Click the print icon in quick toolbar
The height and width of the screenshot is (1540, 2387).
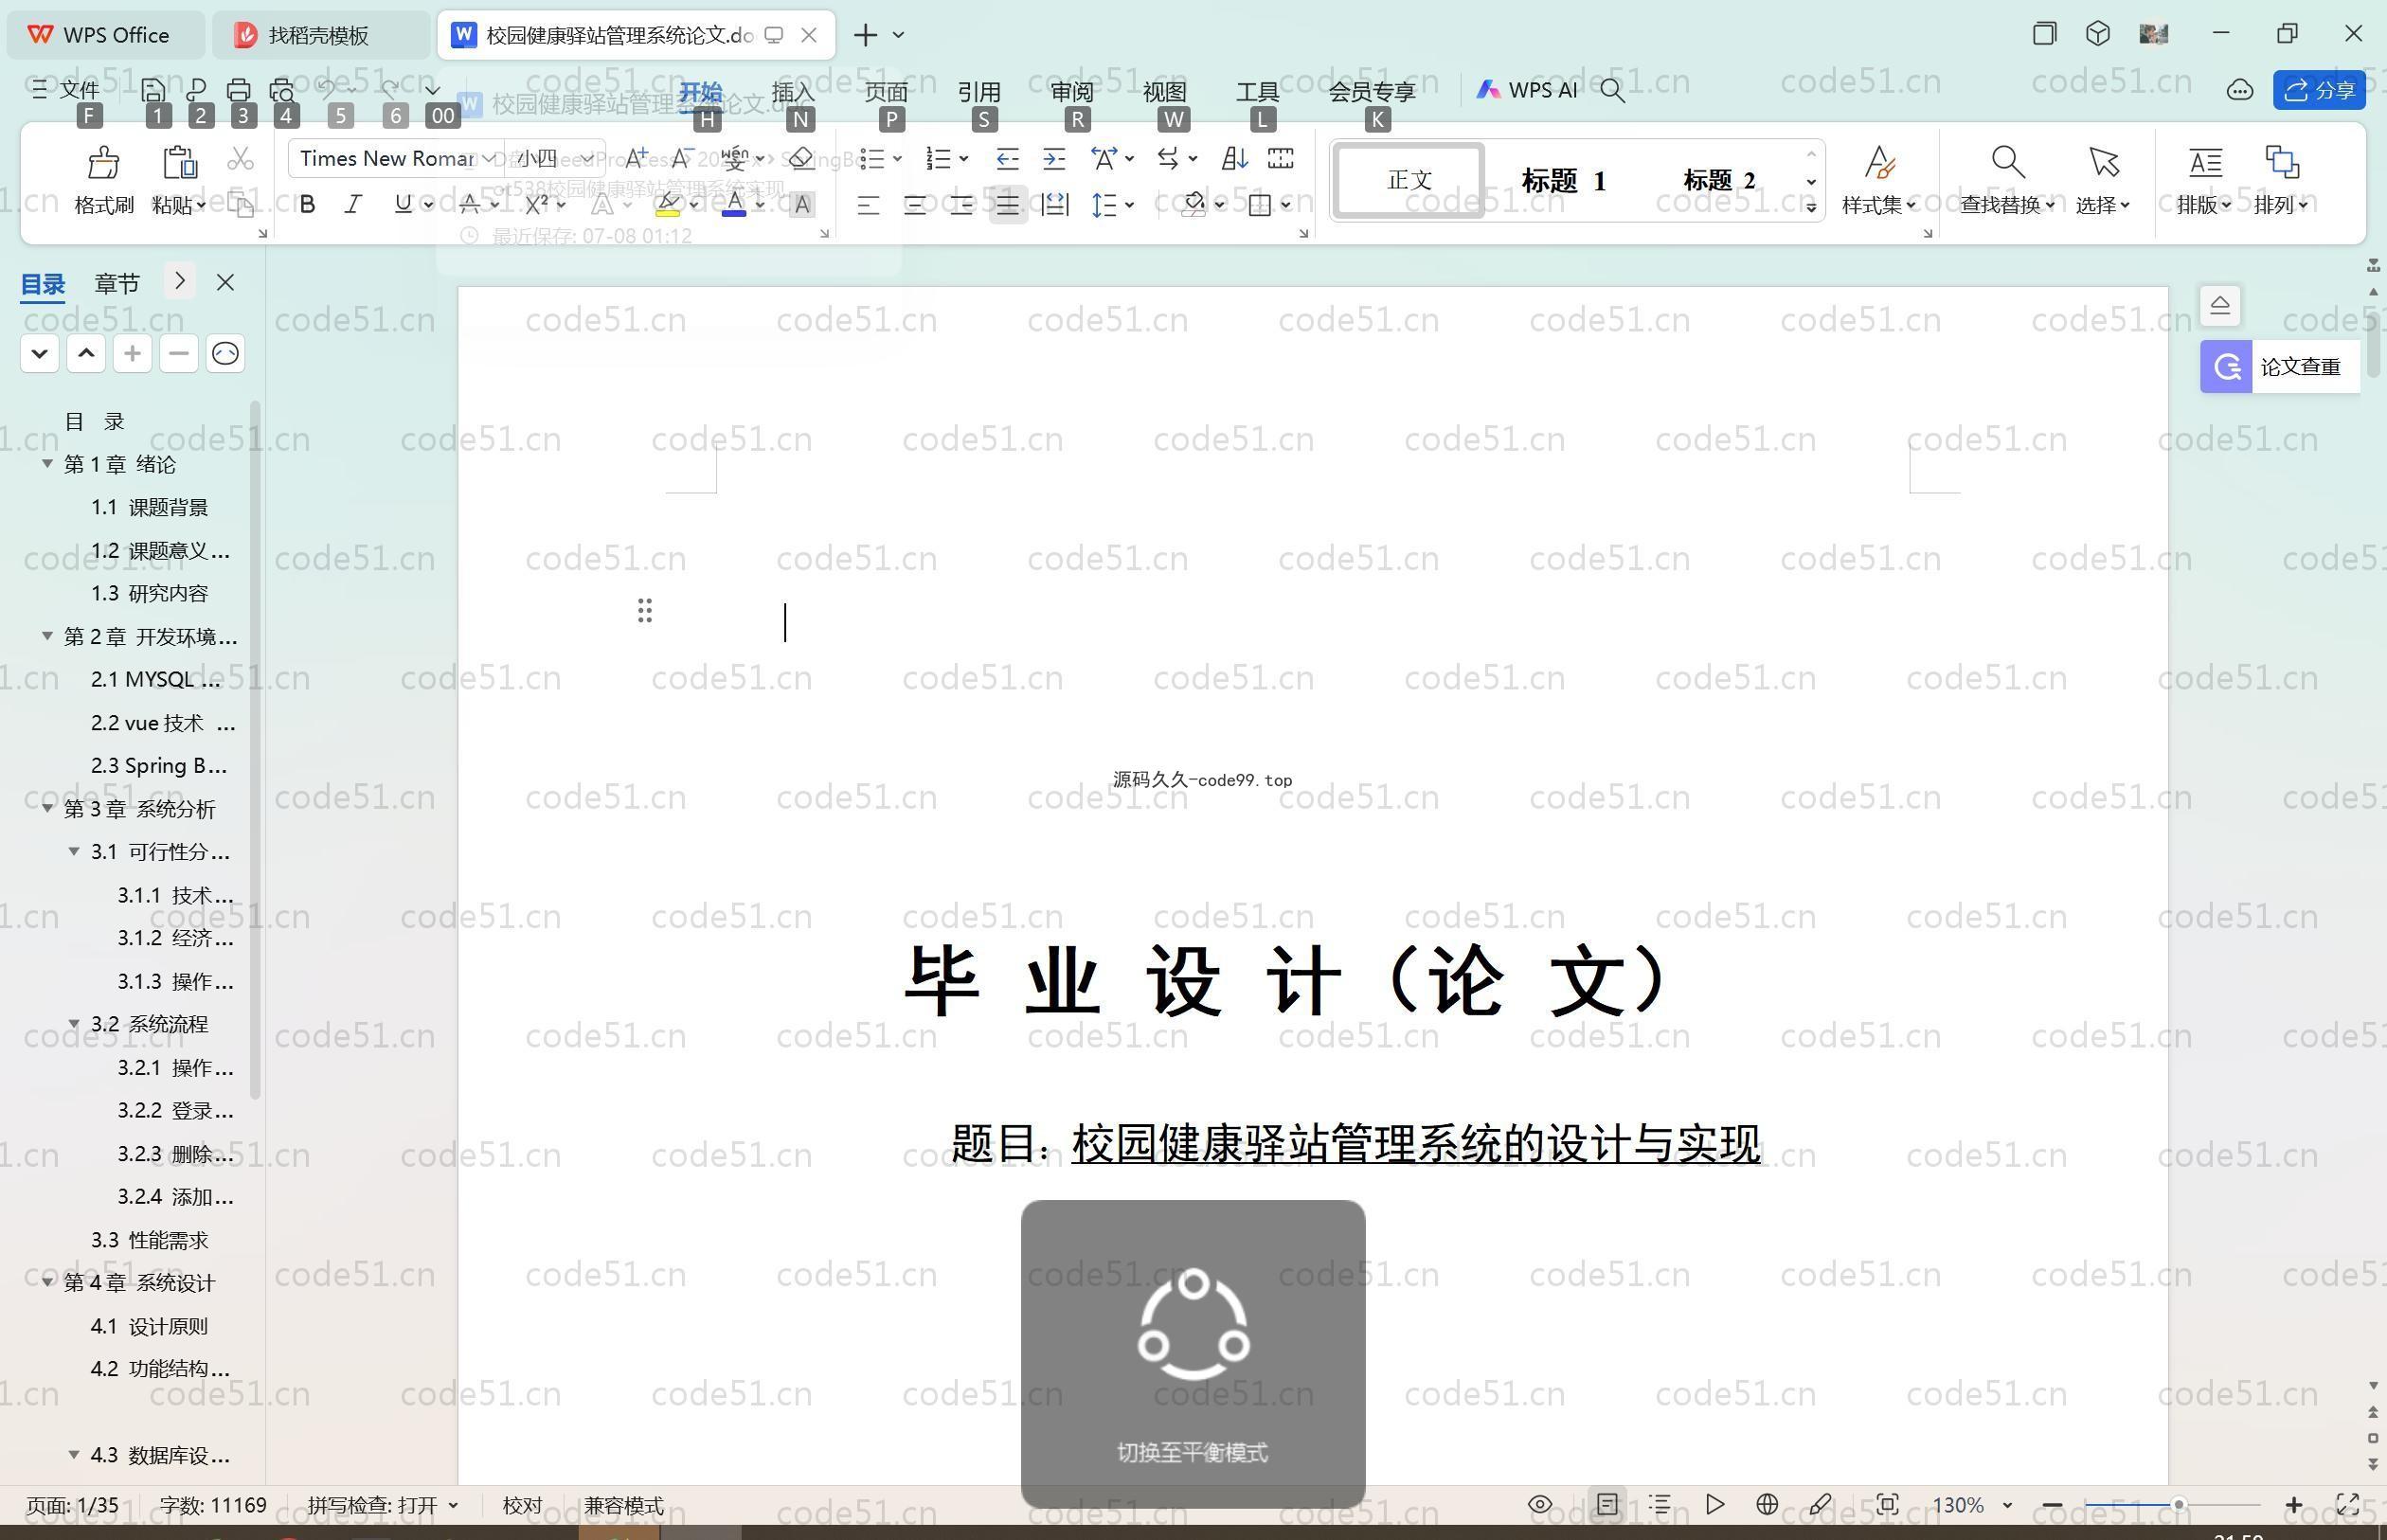click(x=238, y=91)
